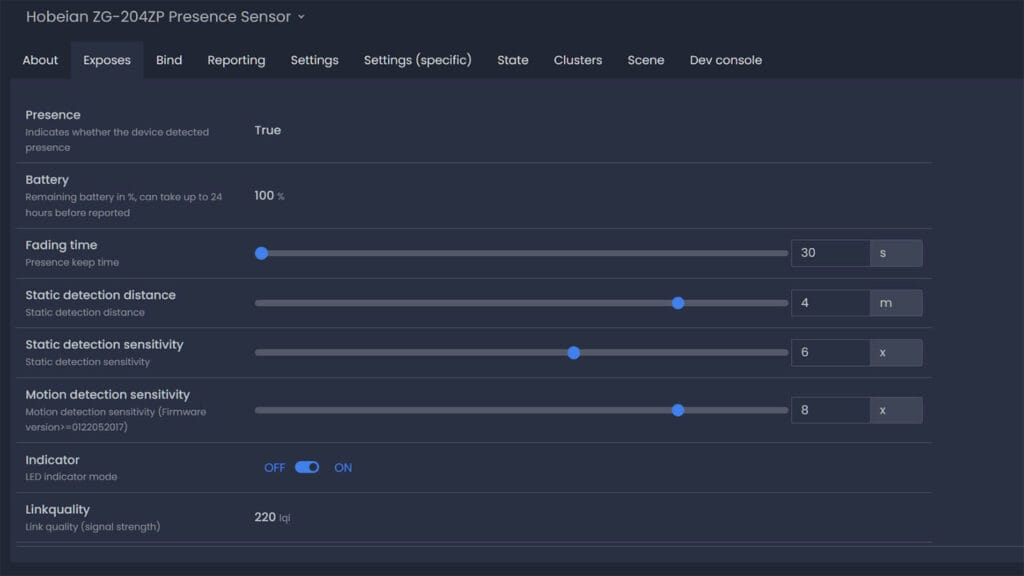The width and height of the screenshot is (1024, 576).
Task: Toggle the LED Indicator switch
Action: click(307, 467)
